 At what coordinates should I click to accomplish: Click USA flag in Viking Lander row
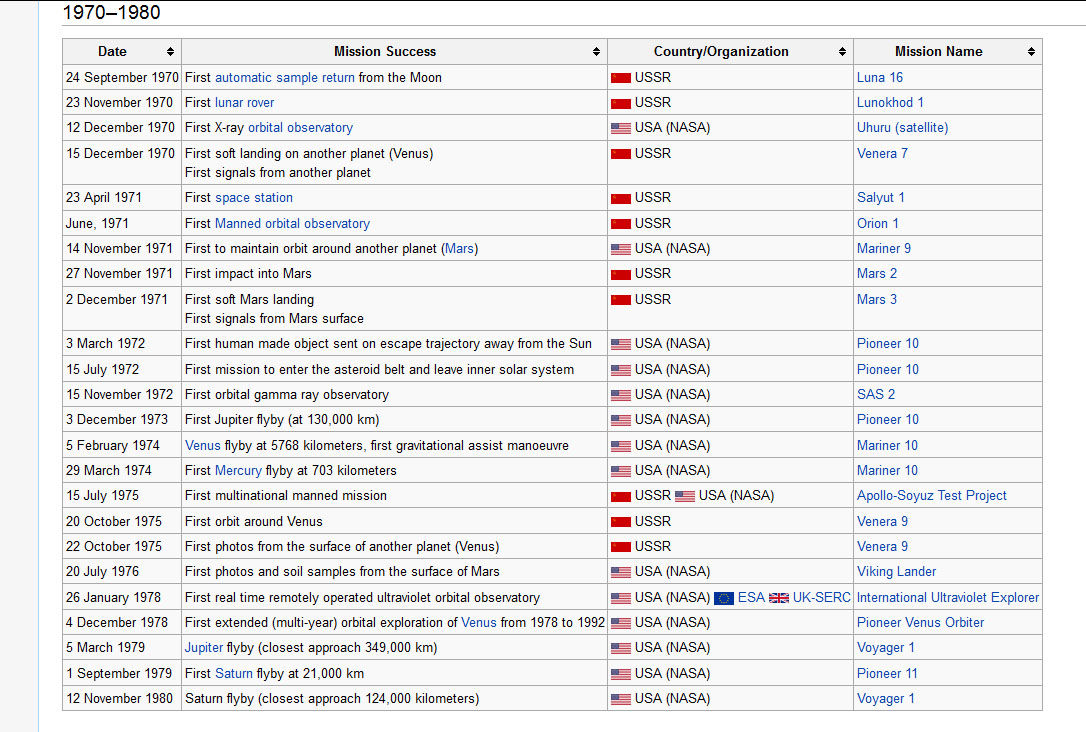tap(621, 573)
